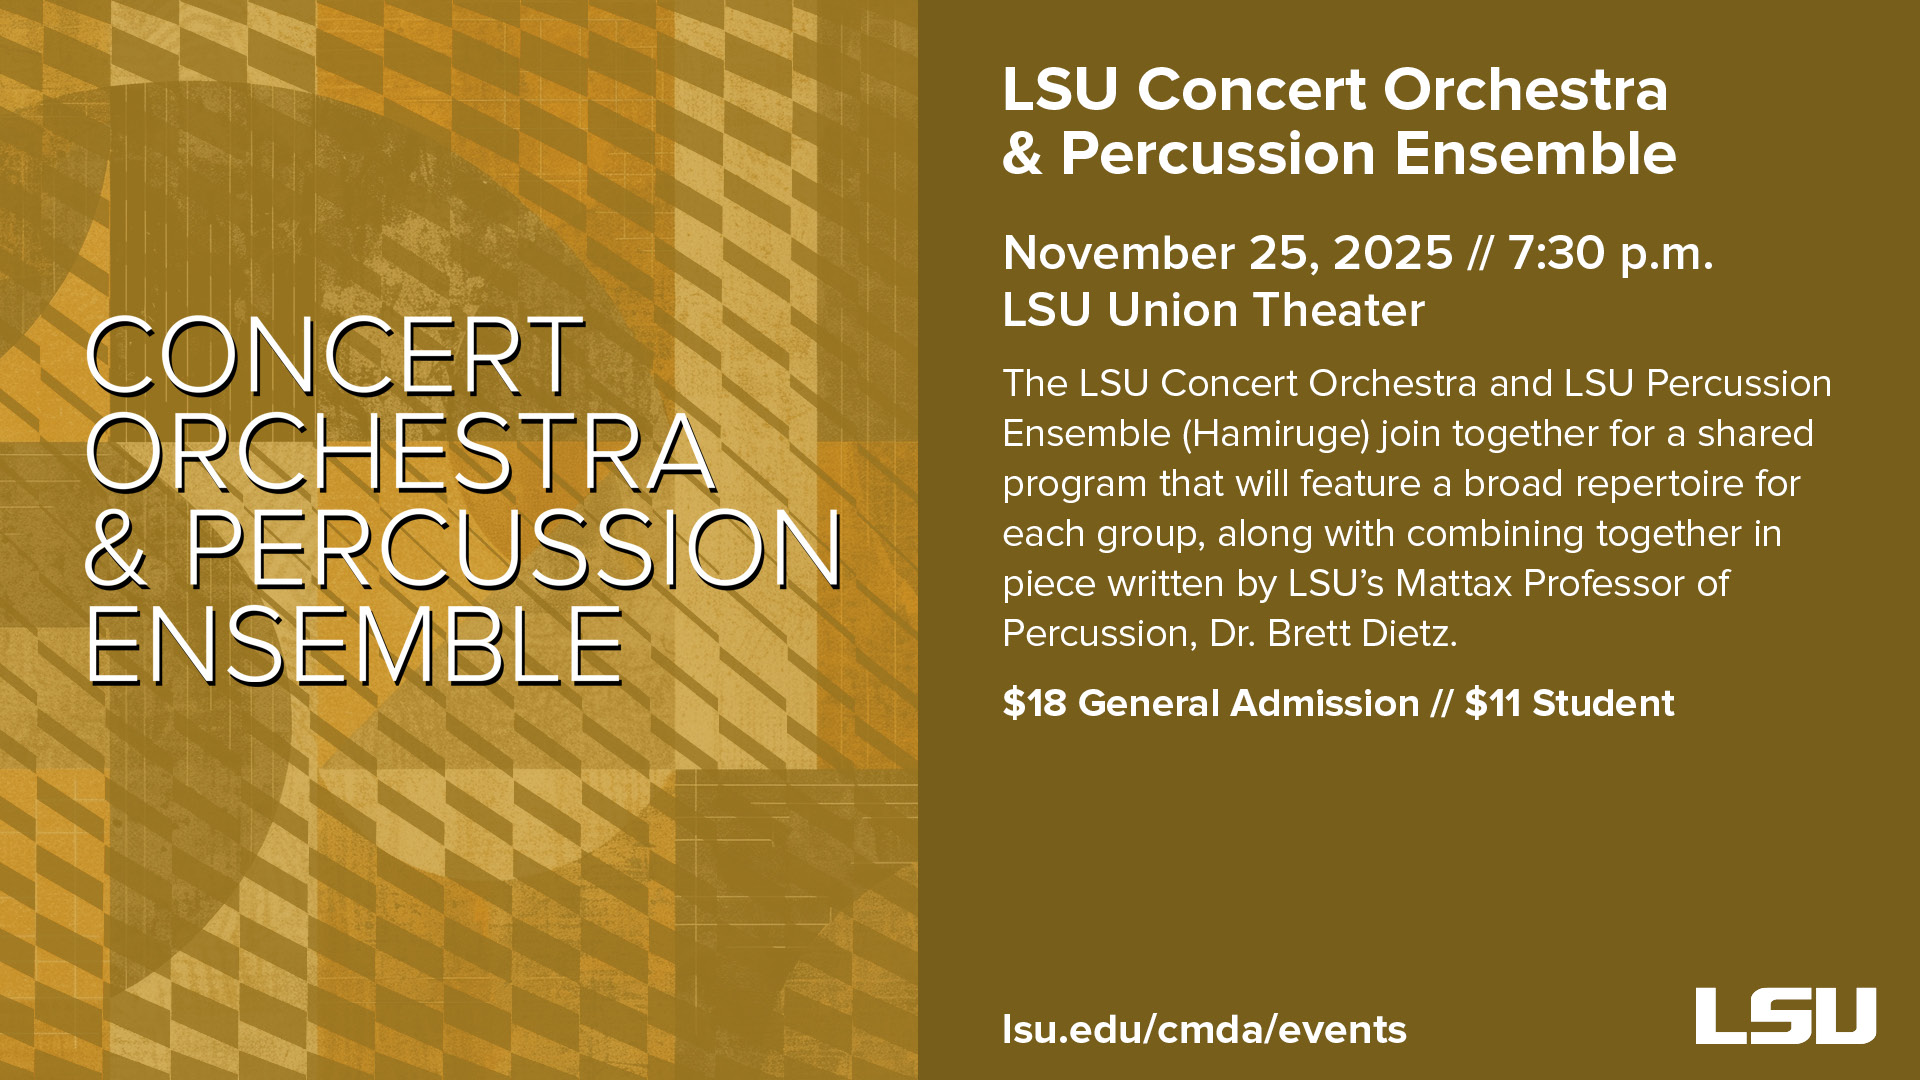
Task: Click the "$18 General Admission" price
Action: click(1210, 703)
